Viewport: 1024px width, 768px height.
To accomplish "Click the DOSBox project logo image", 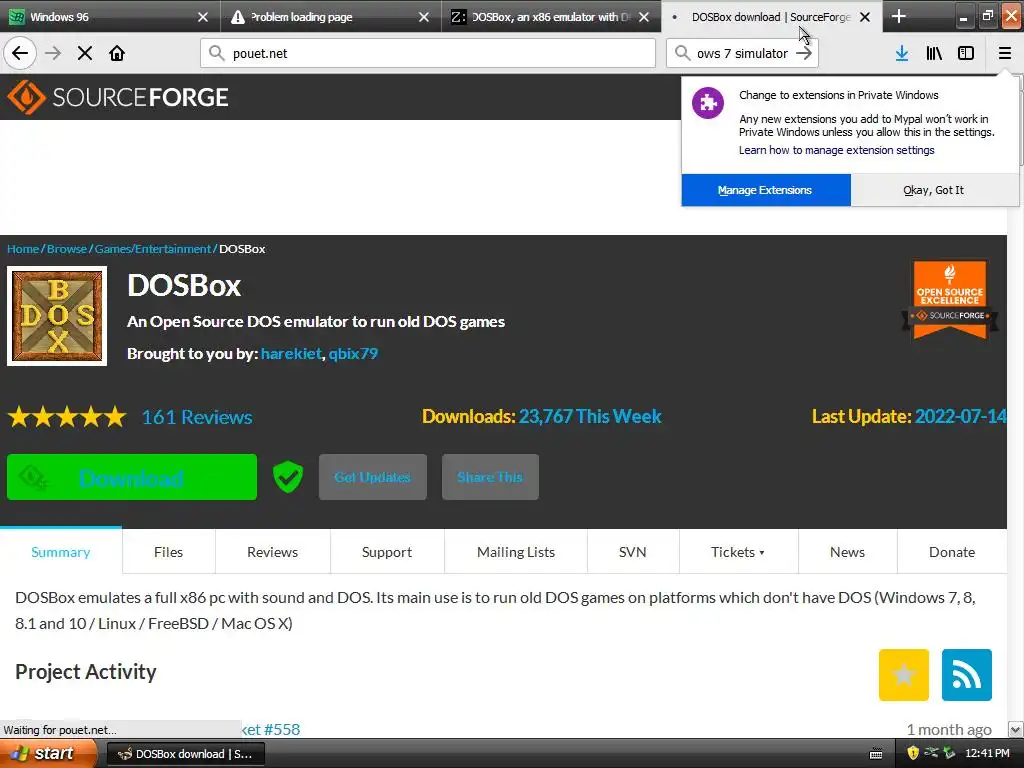I will 57,316.
